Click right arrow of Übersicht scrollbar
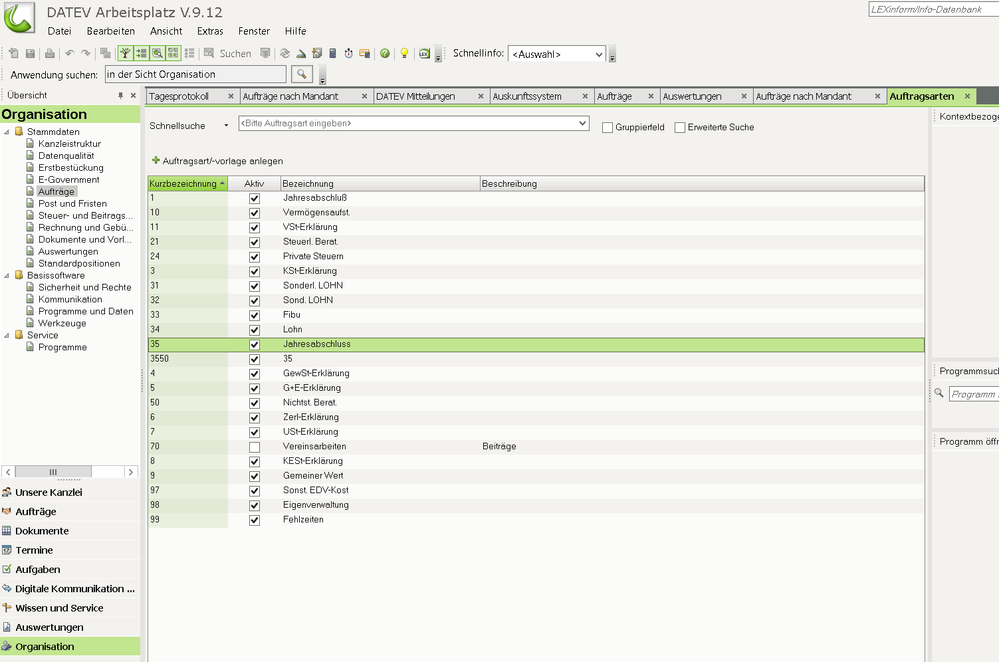Screen dimensions: 999x662 tap(131, 472)
